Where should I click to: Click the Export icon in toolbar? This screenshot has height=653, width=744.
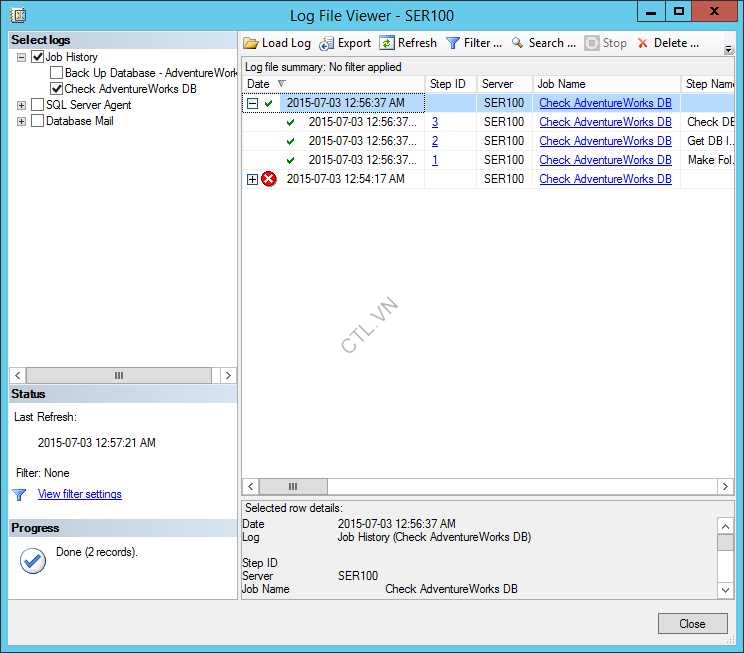[326, 43]
